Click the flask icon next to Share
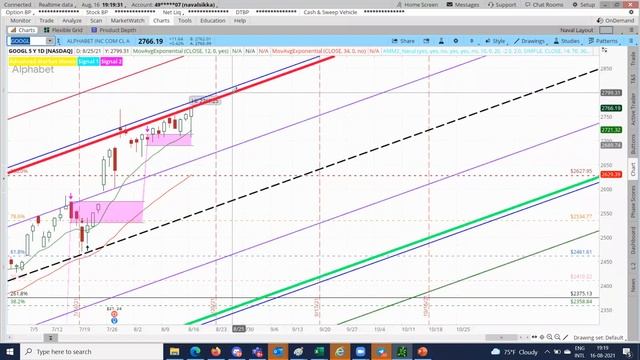640x360 pixels. click(x=441, y=41)
